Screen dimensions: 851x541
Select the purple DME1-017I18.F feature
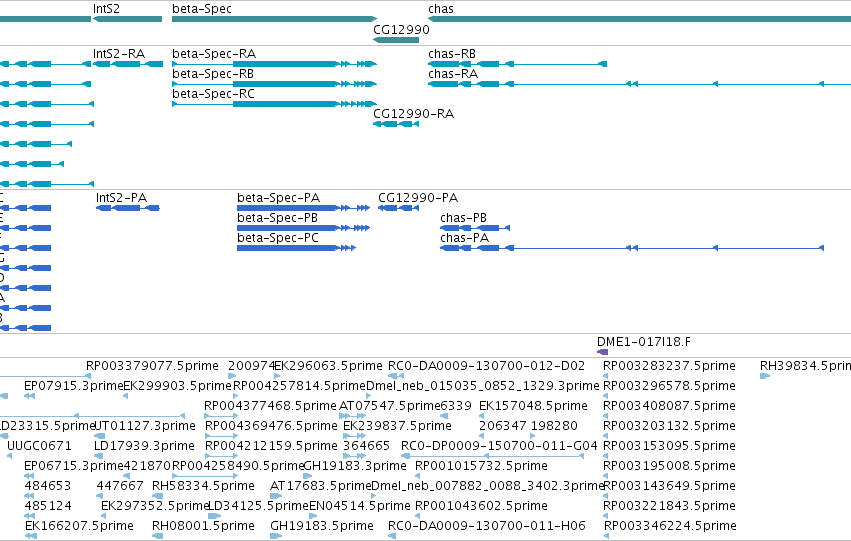point(602,352)
